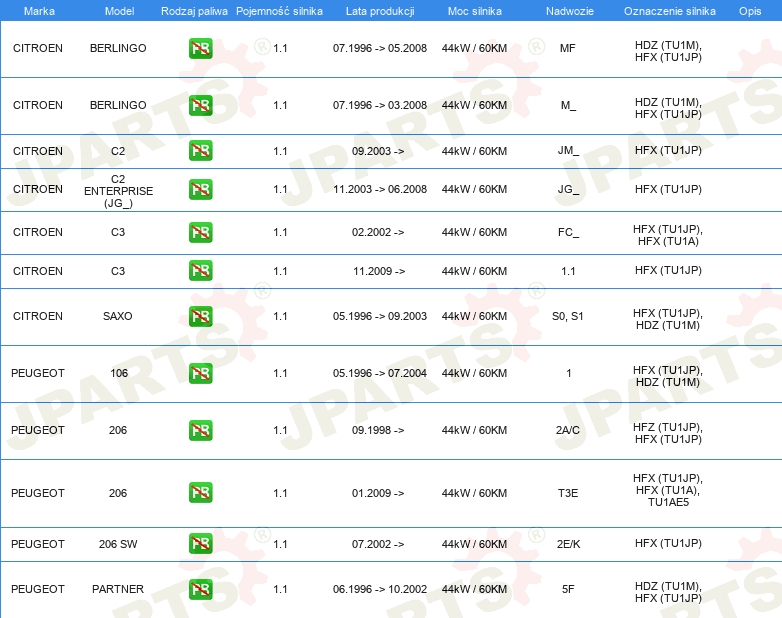Image resolution: width=782 pixels, height=618 pixels.
Task: Click the fuel icon in the Citroen C2 JM_ row
Action: pyautogui.click(x=200, y=151)
